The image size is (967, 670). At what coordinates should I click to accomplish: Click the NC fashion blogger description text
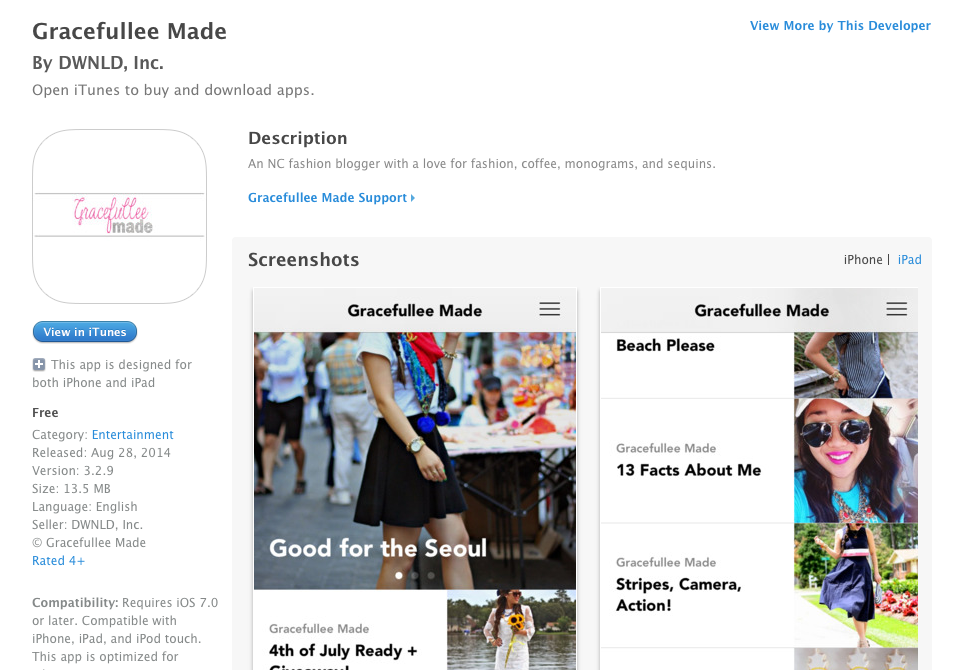tap(482, 164)
